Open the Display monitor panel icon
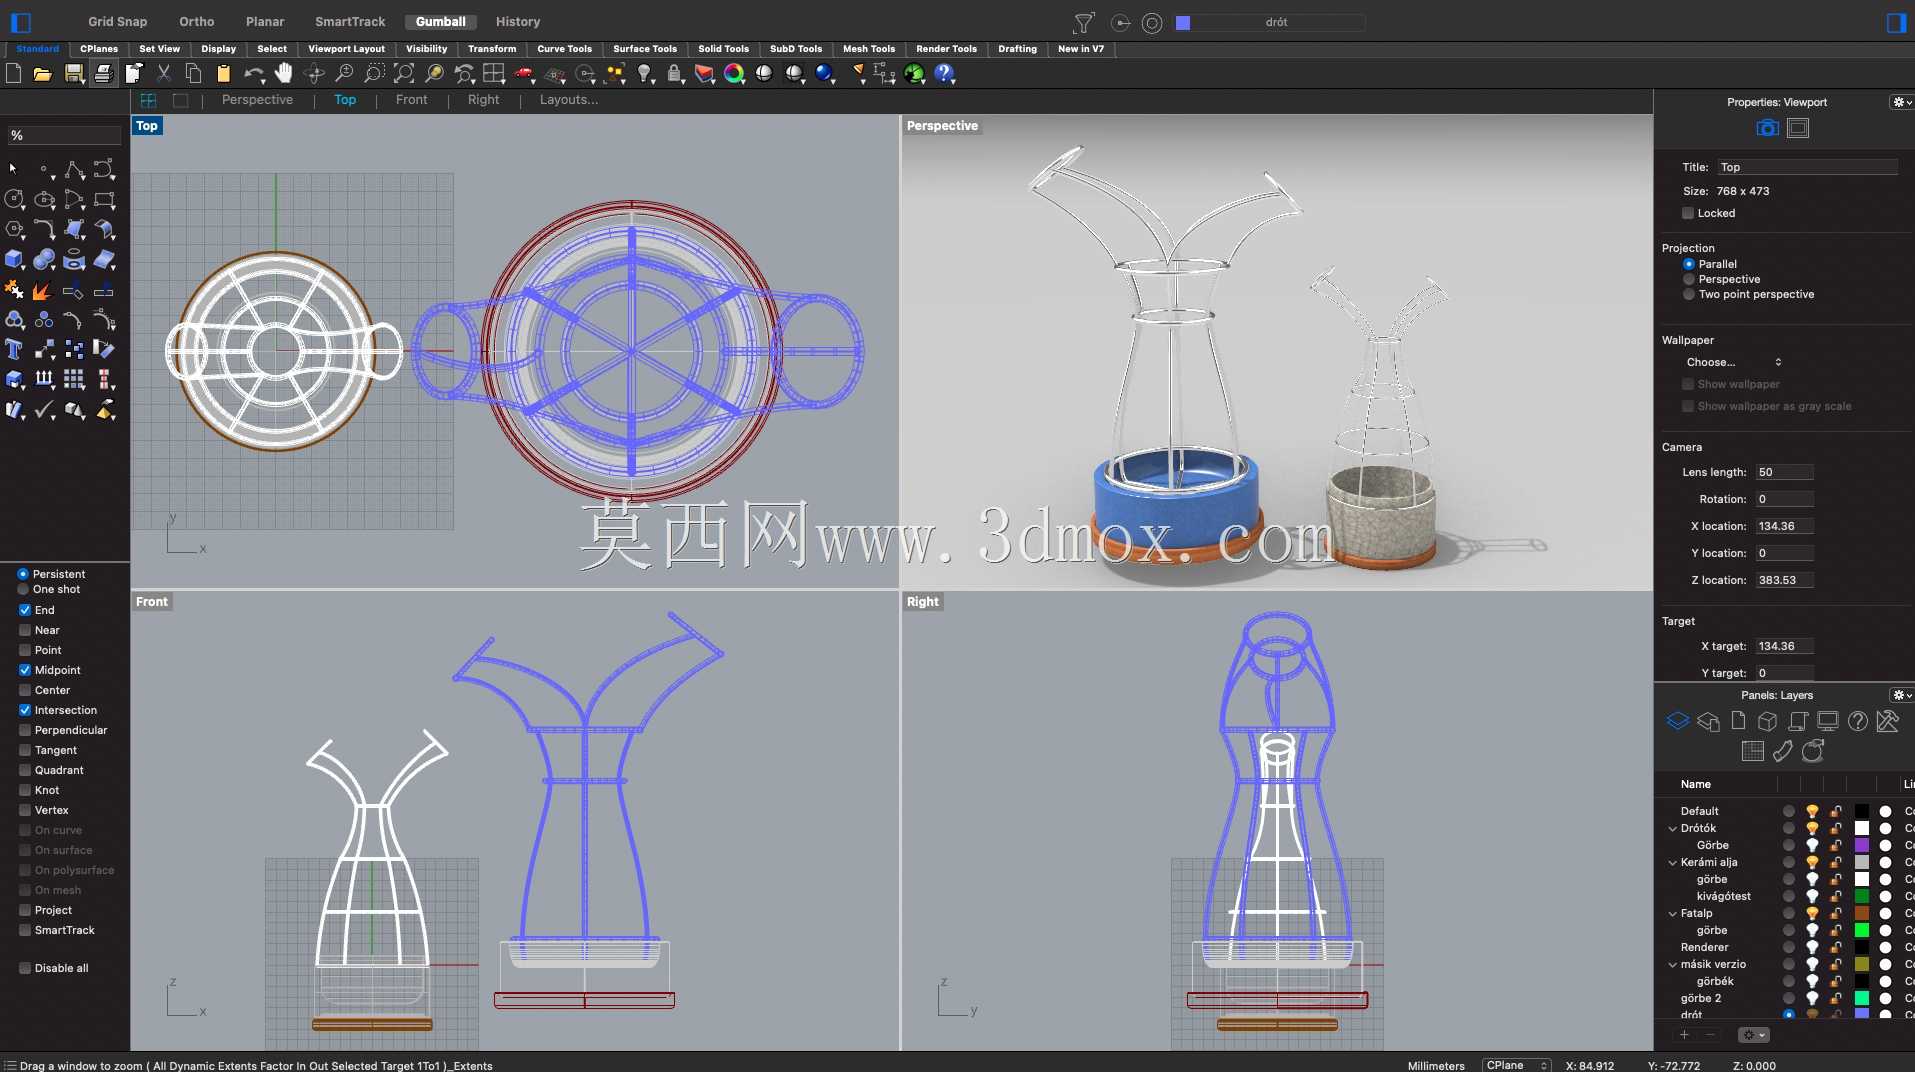The image size is (1915, 1072). tap(1828, 721)
